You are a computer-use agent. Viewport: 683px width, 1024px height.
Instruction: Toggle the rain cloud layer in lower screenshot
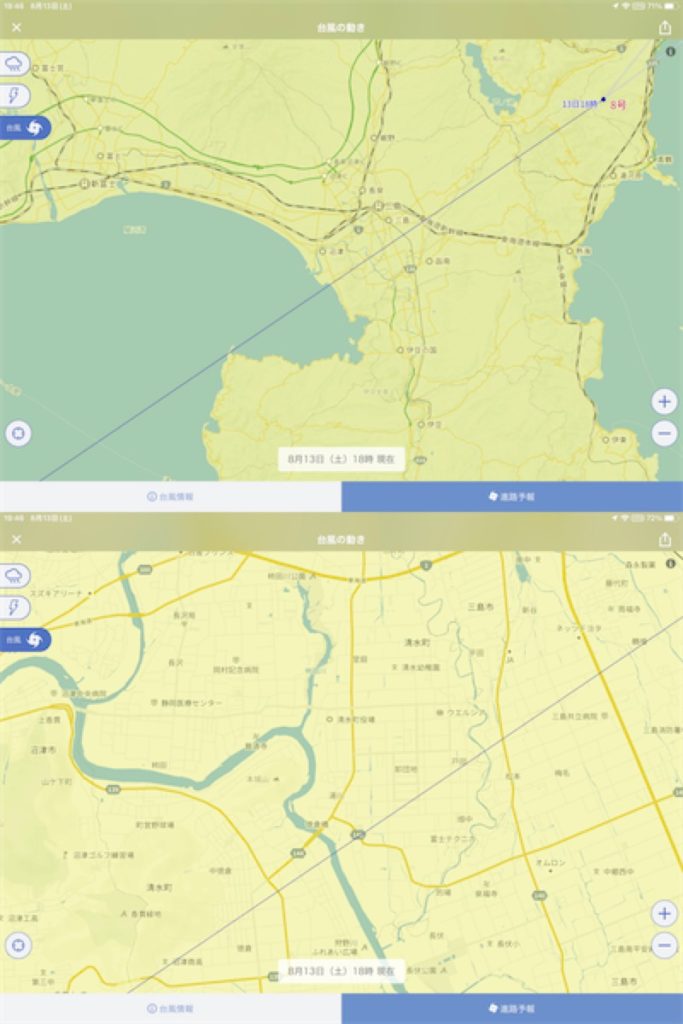(15, 575)
